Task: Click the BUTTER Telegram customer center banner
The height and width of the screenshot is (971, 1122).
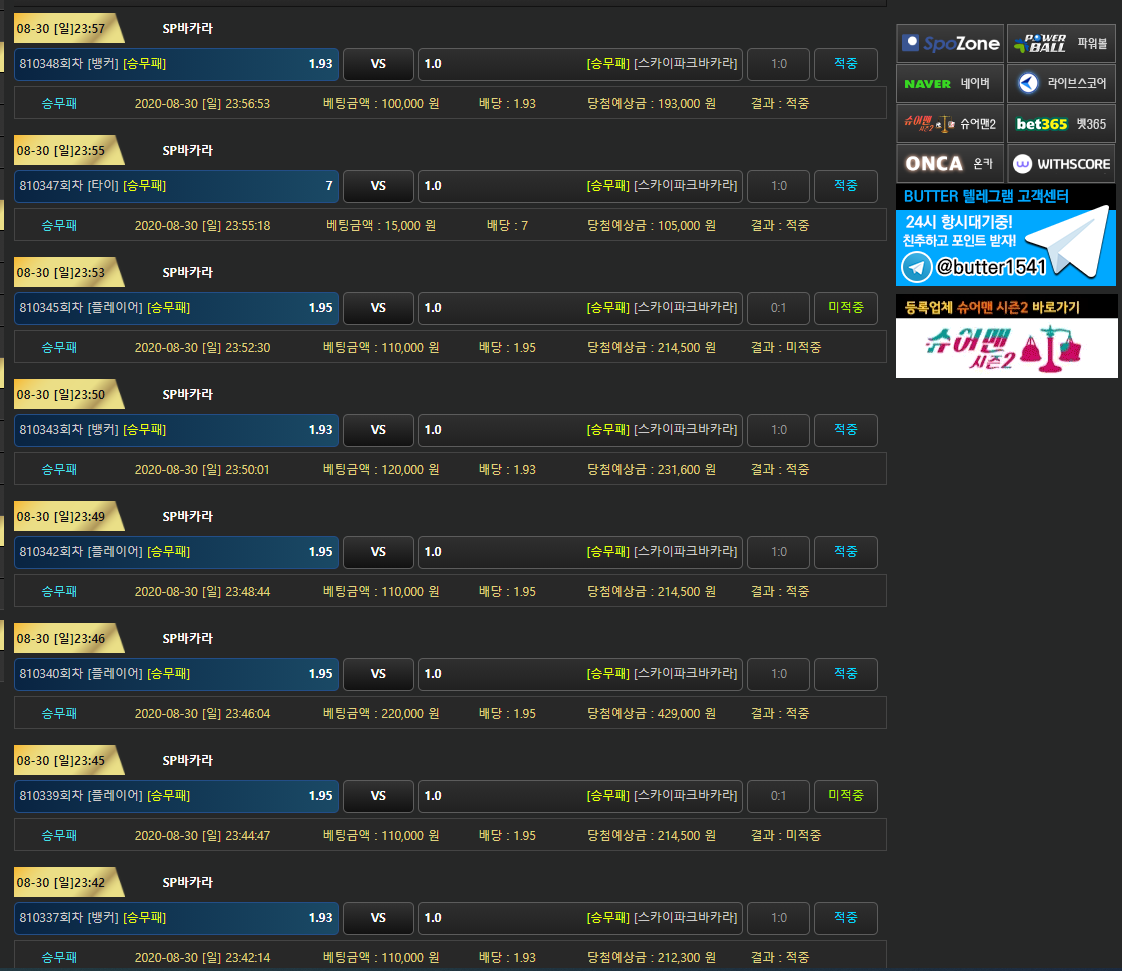Action: pyautogui.click(x=1005, y=235)
